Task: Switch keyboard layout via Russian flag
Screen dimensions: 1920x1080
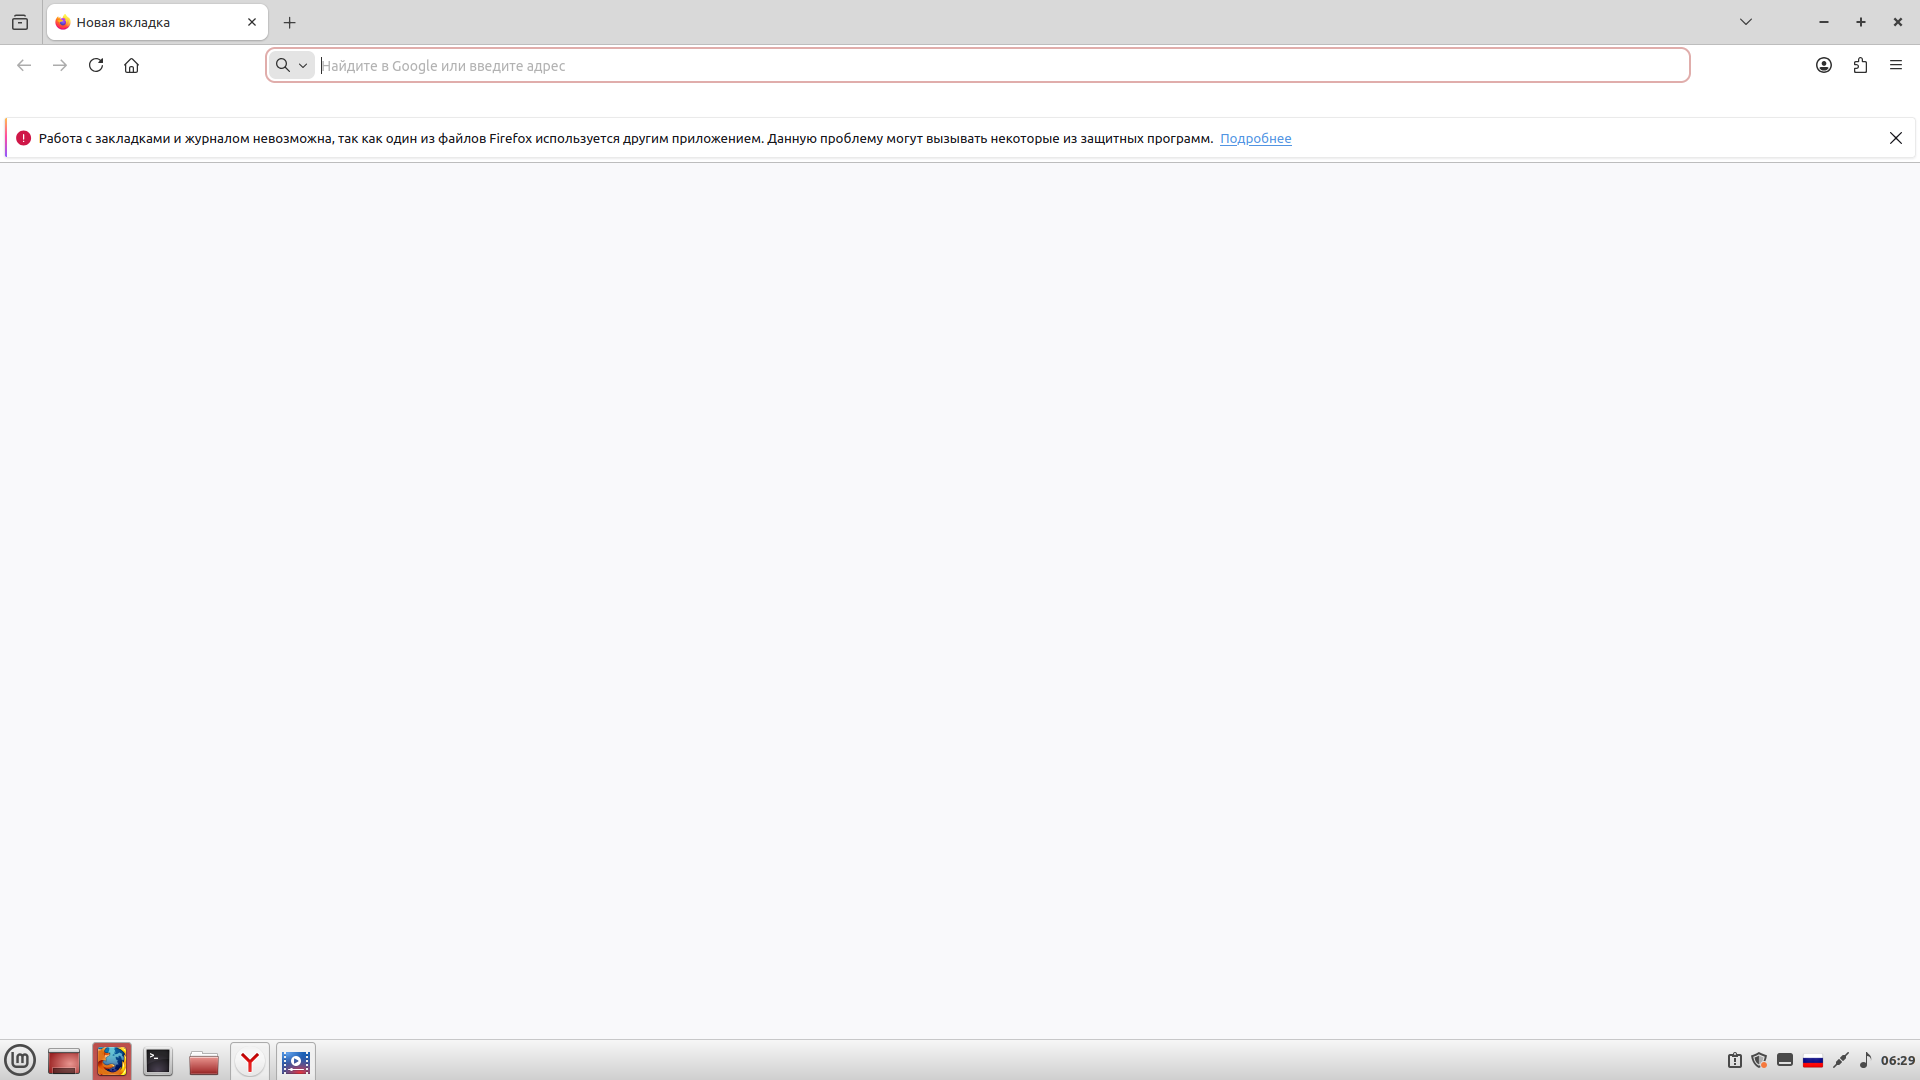Action: (x=1812, y=1060)
